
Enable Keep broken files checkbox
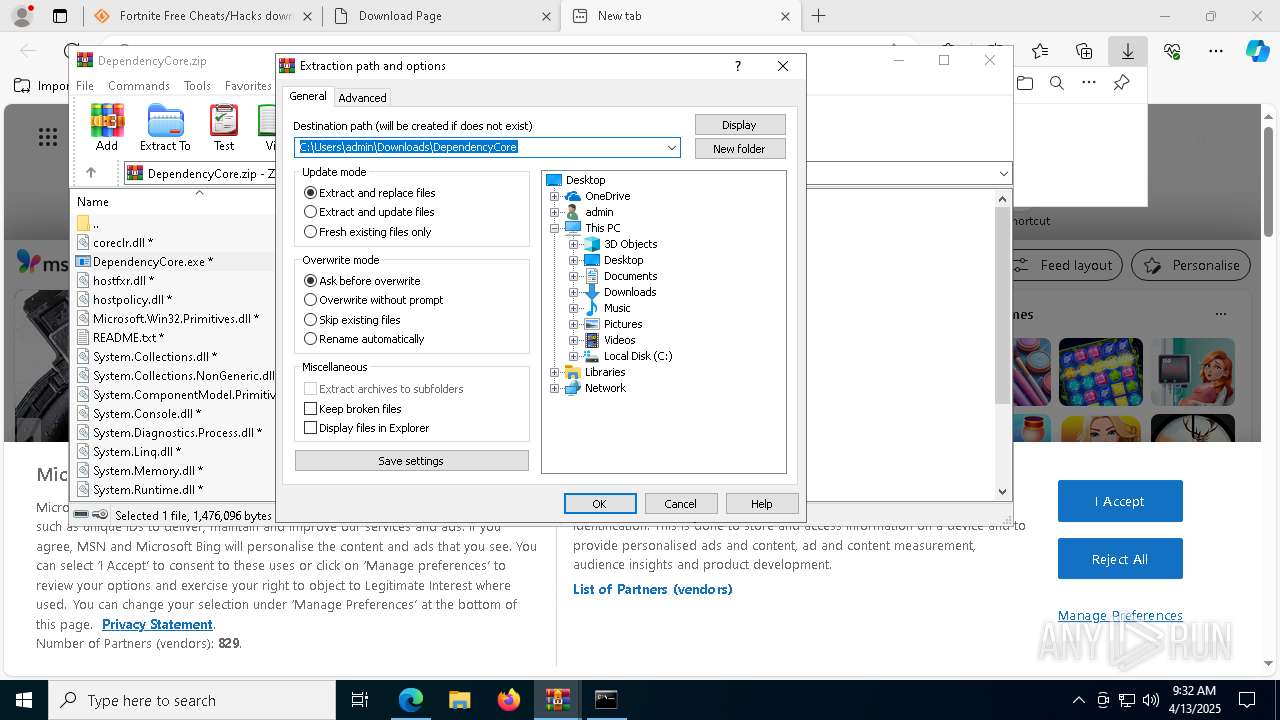click(310, 409)
